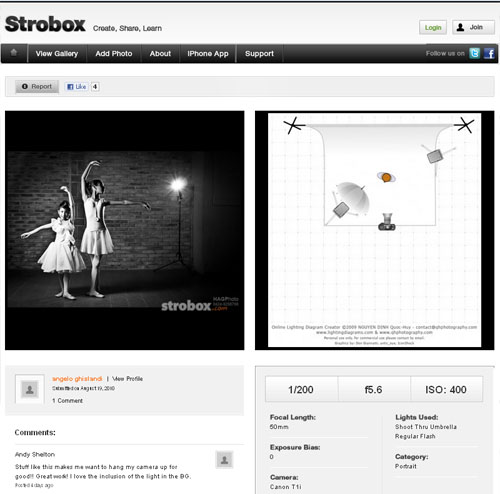500x494 pixels.
Task: Click the Join button
Action: point(473,27)
